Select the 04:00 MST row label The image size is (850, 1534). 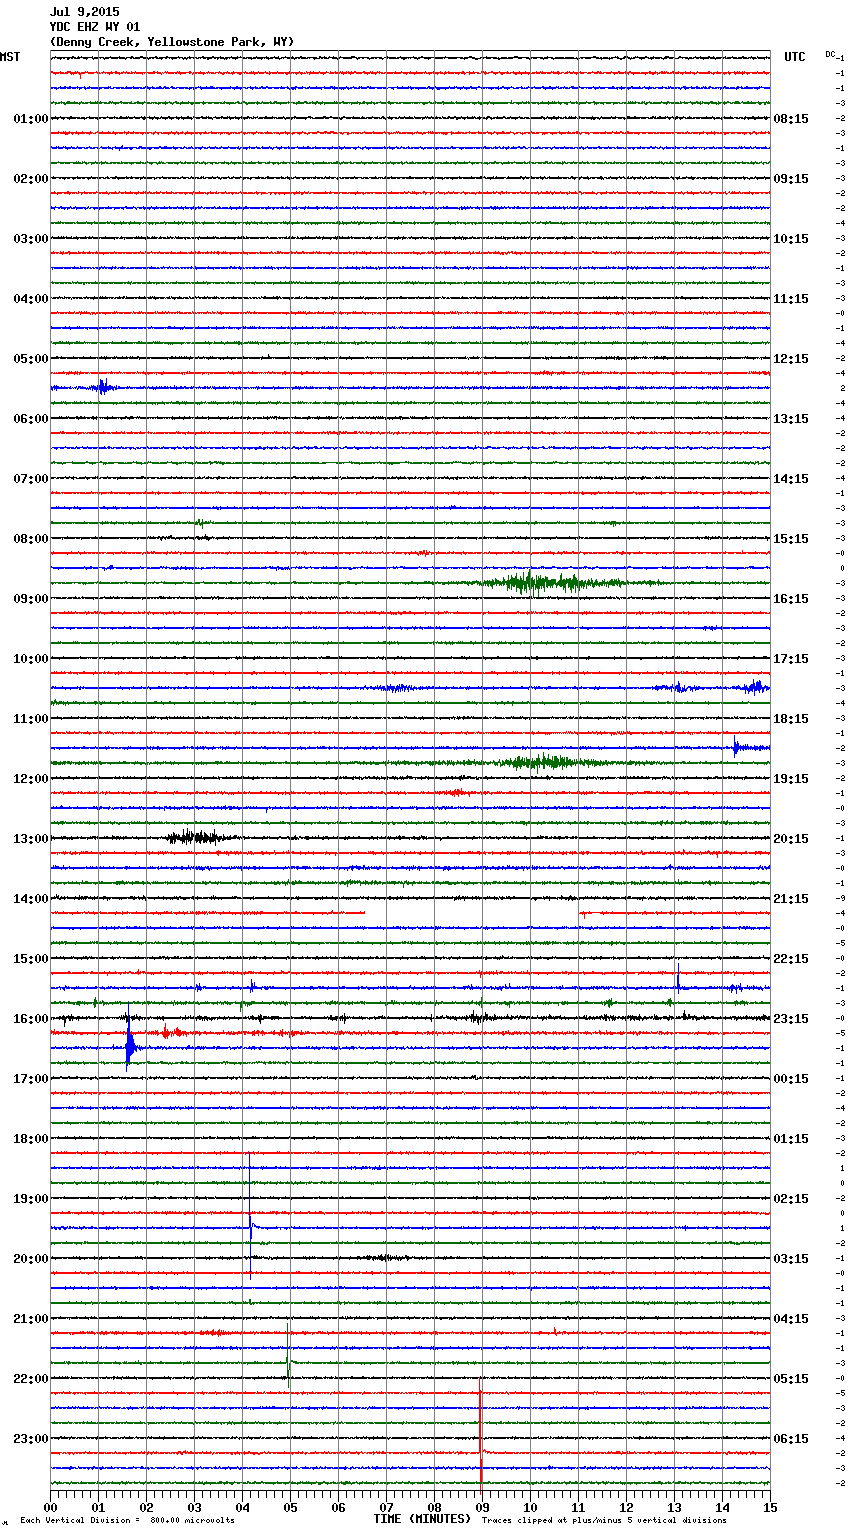(x=31, y=299)
